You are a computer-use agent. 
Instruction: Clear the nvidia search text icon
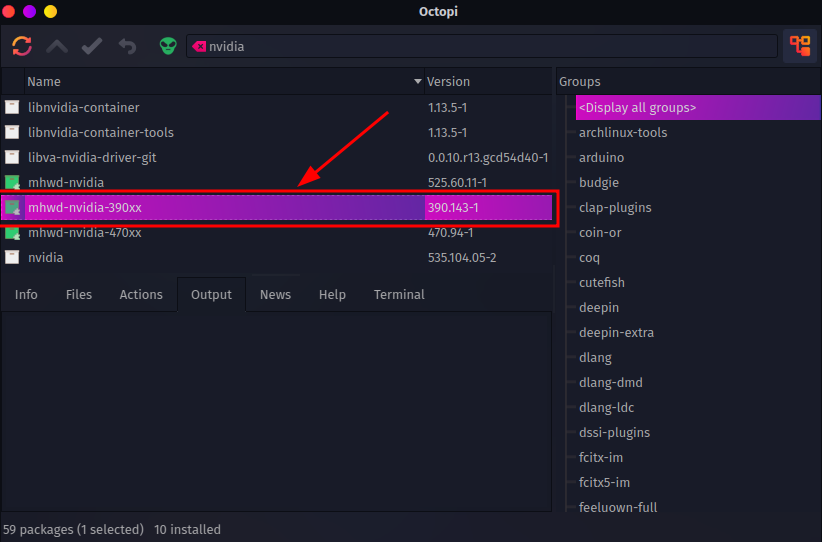coord(199,47)
